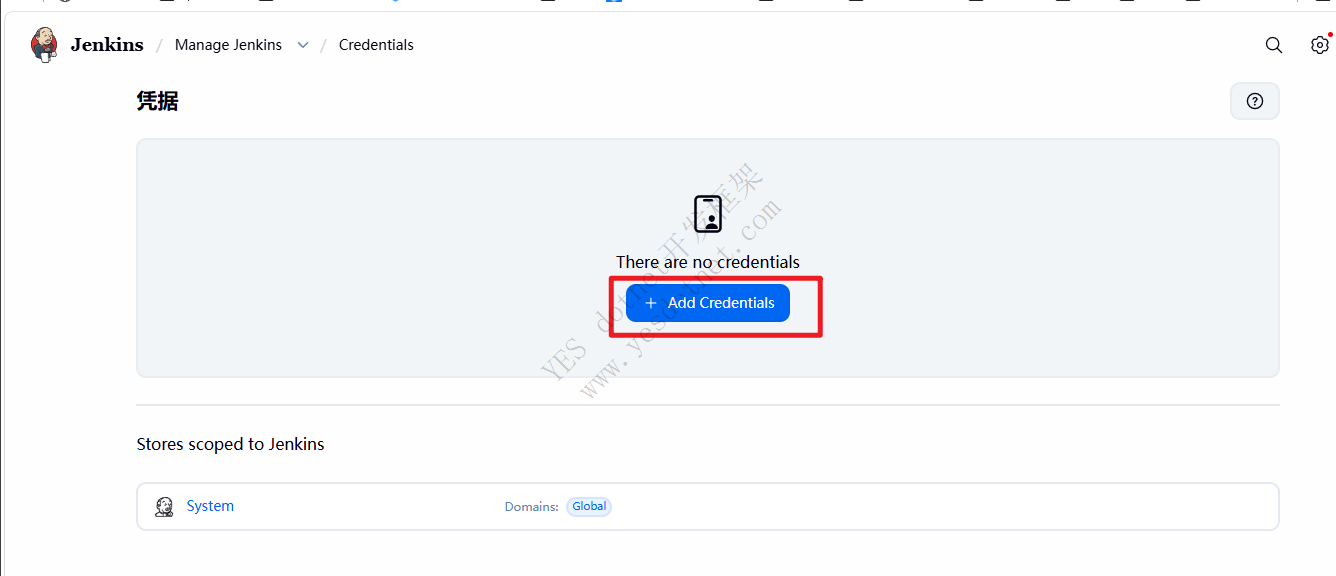The height and width of the screenshot is (576, 1336).
Task: Click the 'There are no credentials' message
Action: [708, 262]
